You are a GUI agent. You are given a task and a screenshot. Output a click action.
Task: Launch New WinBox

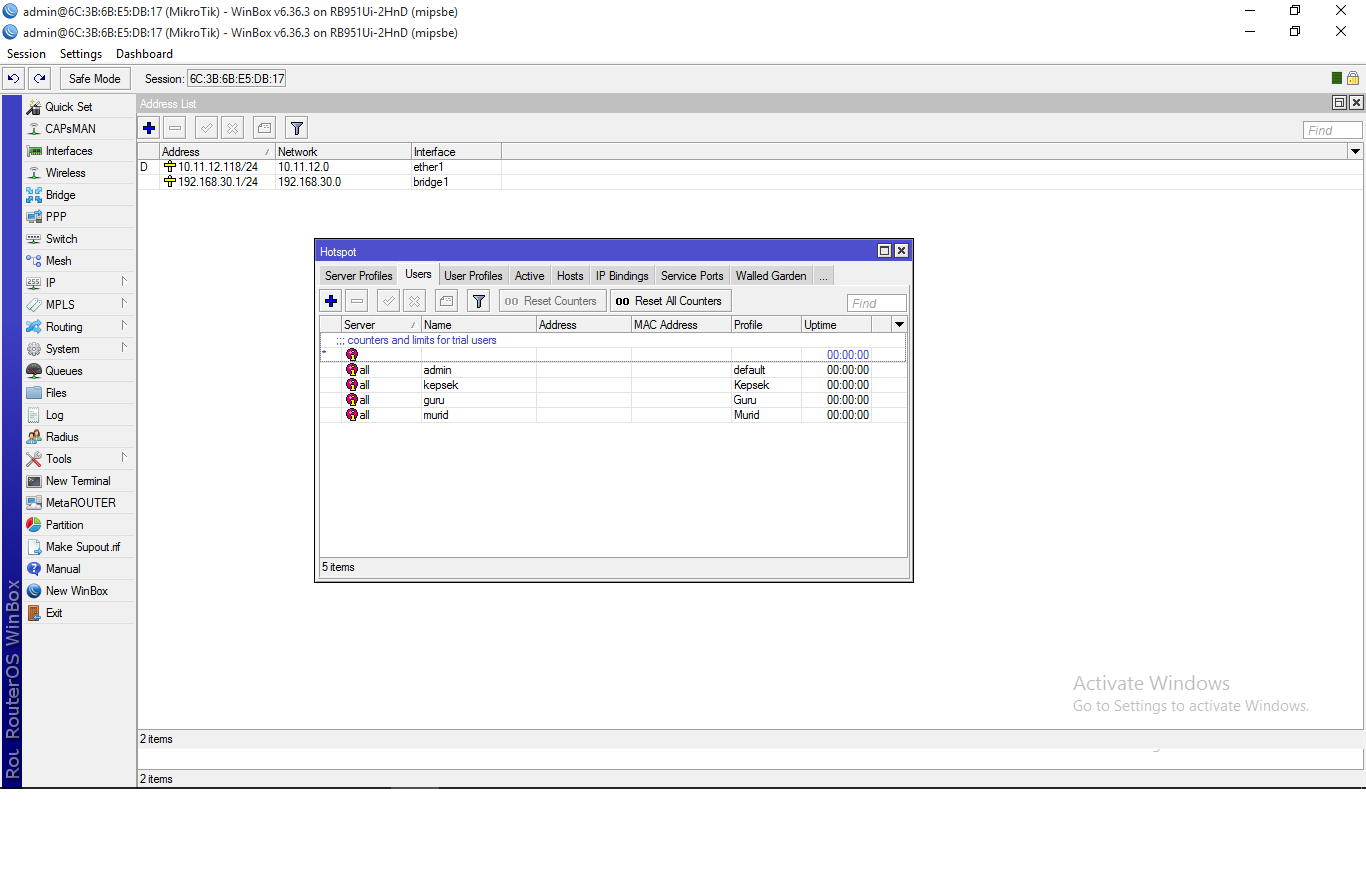(77, 591)
